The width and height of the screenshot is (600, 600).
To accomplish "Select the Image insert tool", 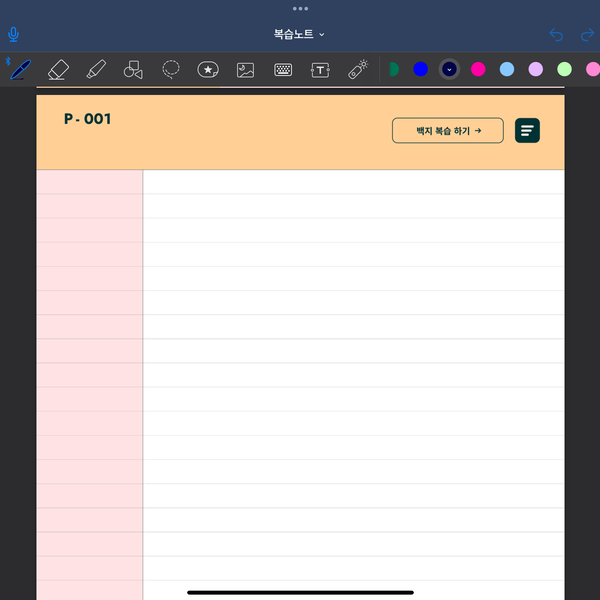I will coord(245,70).
